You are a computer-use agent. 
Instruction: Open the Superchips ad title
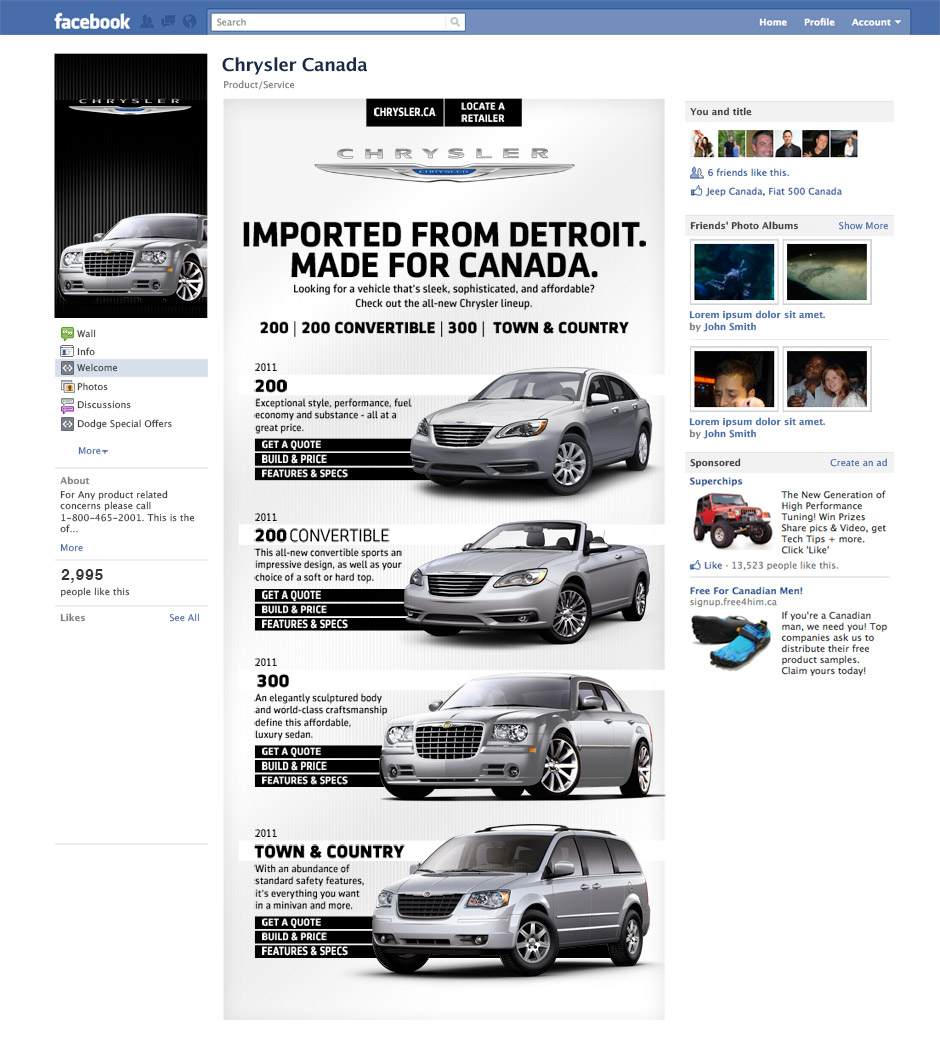715,481
